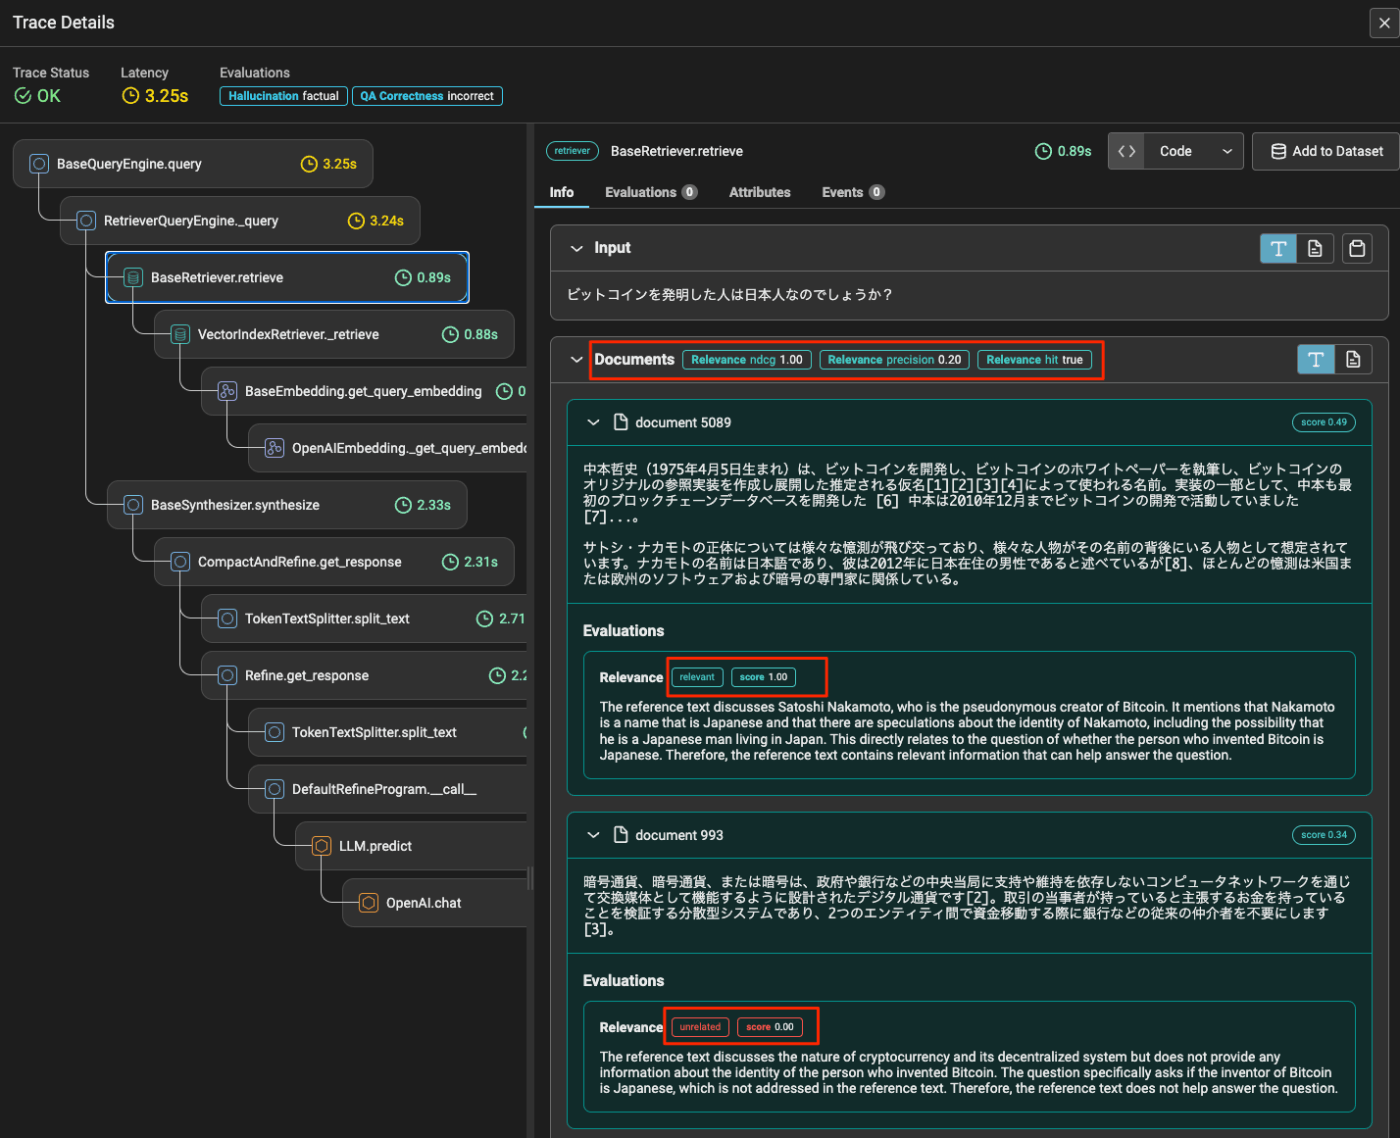The width and height of the screenshot is (1400, 1138).
Task: Click the DefaultRefineProgram.__call__ span icon
Action: [x=274, y=790]
